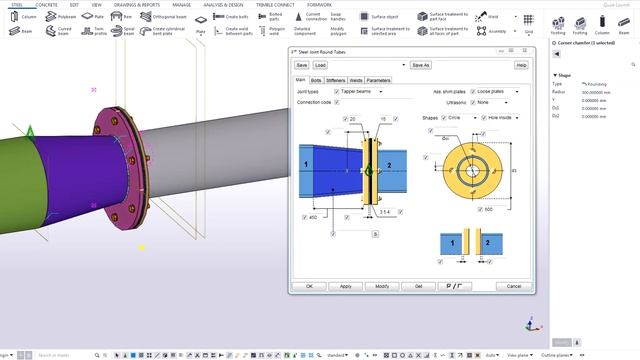This screenshot has width=640, height=360.
Task: Click the Apply button
Action: pos(346,287)
